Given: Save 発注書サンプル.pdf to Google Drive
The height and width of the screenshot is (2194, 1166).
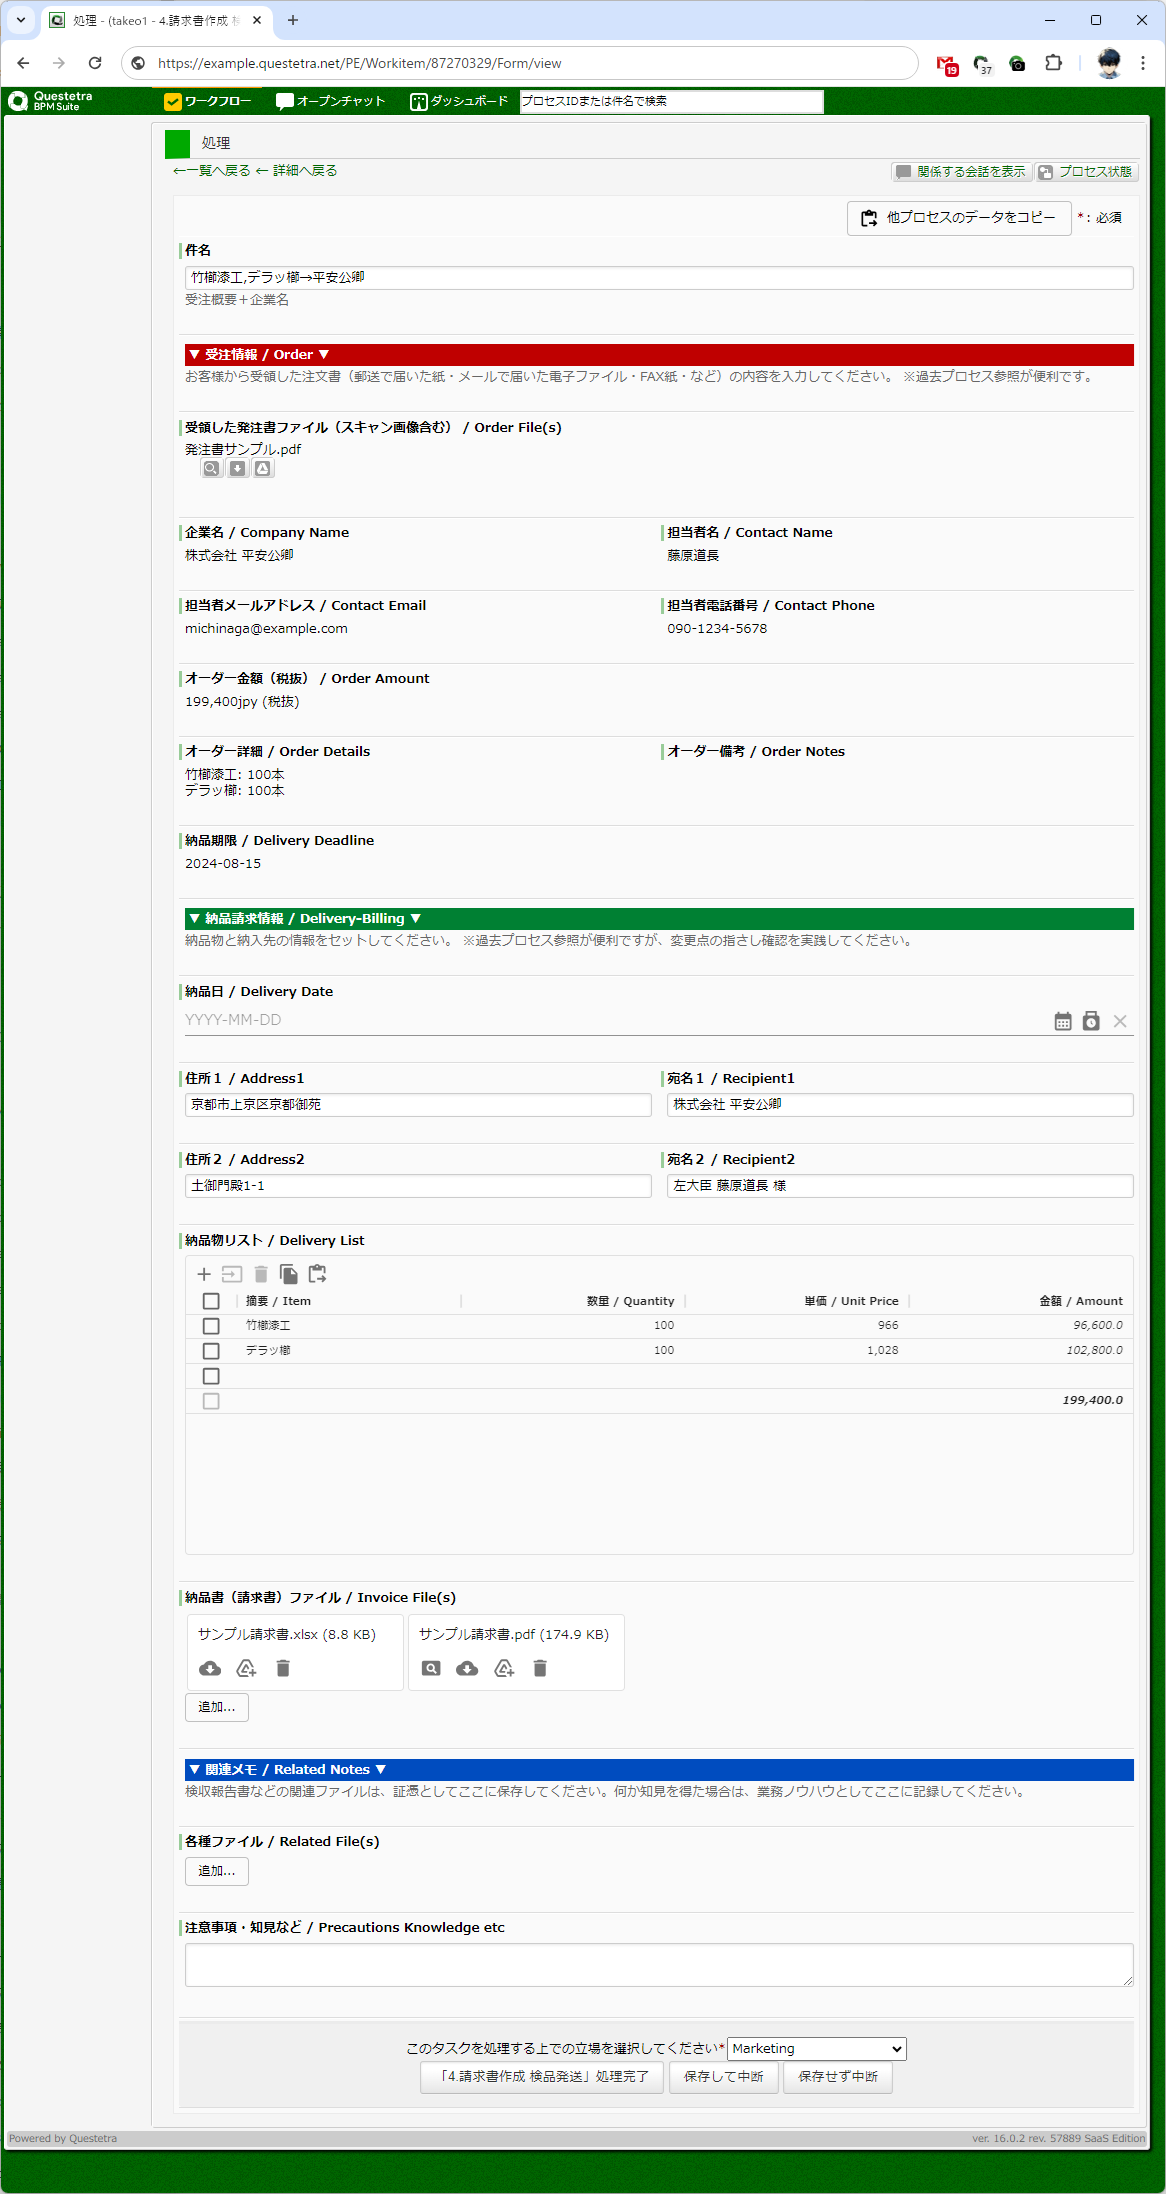Looking at the screenshot, I should (x=263, y=469).
